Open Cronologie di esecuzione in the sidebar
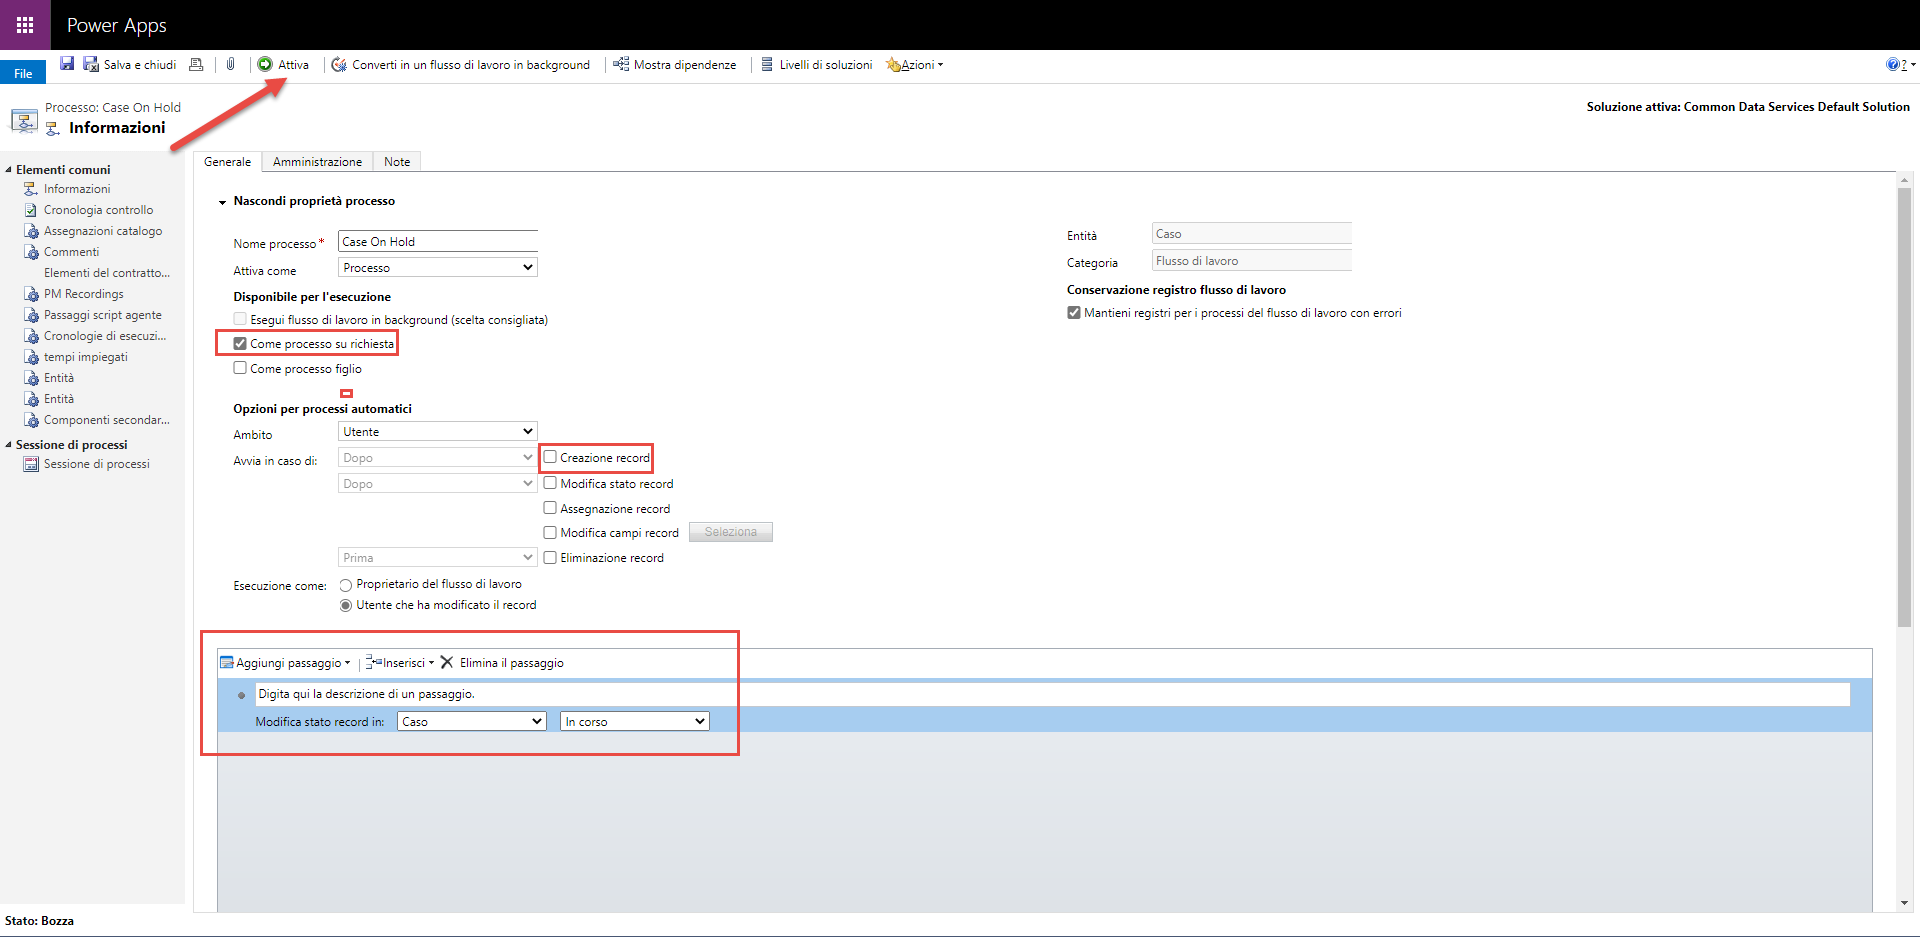 [104, 336]
